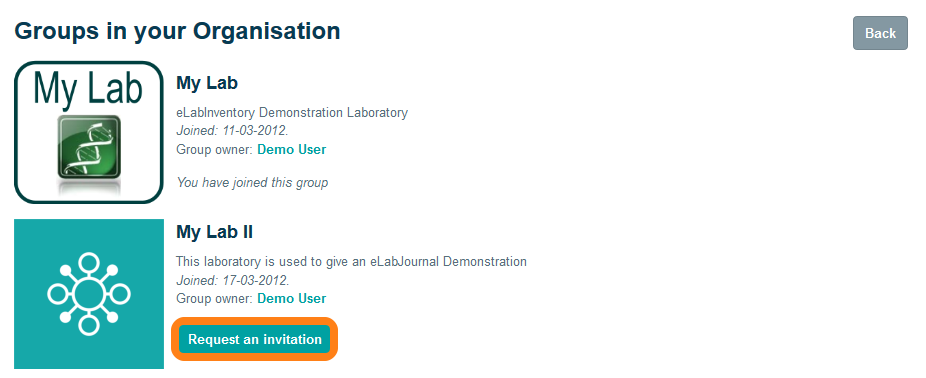Select the My Lab group logo frame
The image size is (926, 378).
tap(89, 132)
